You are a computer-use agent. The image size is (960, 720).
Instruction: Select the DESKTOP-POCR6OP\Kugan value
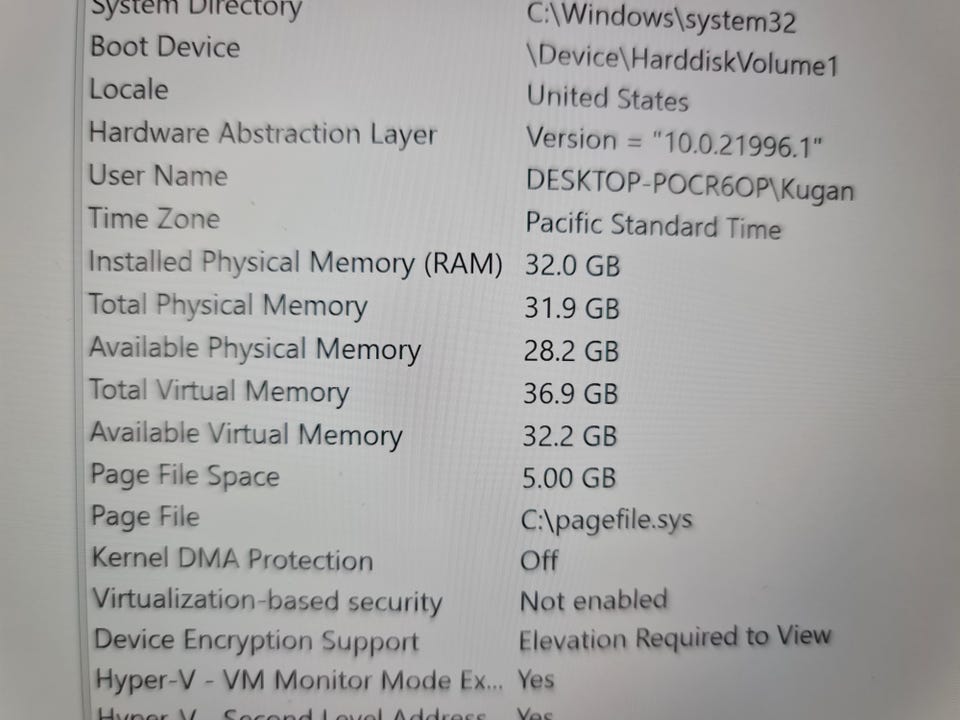click(x=690, y=184)
